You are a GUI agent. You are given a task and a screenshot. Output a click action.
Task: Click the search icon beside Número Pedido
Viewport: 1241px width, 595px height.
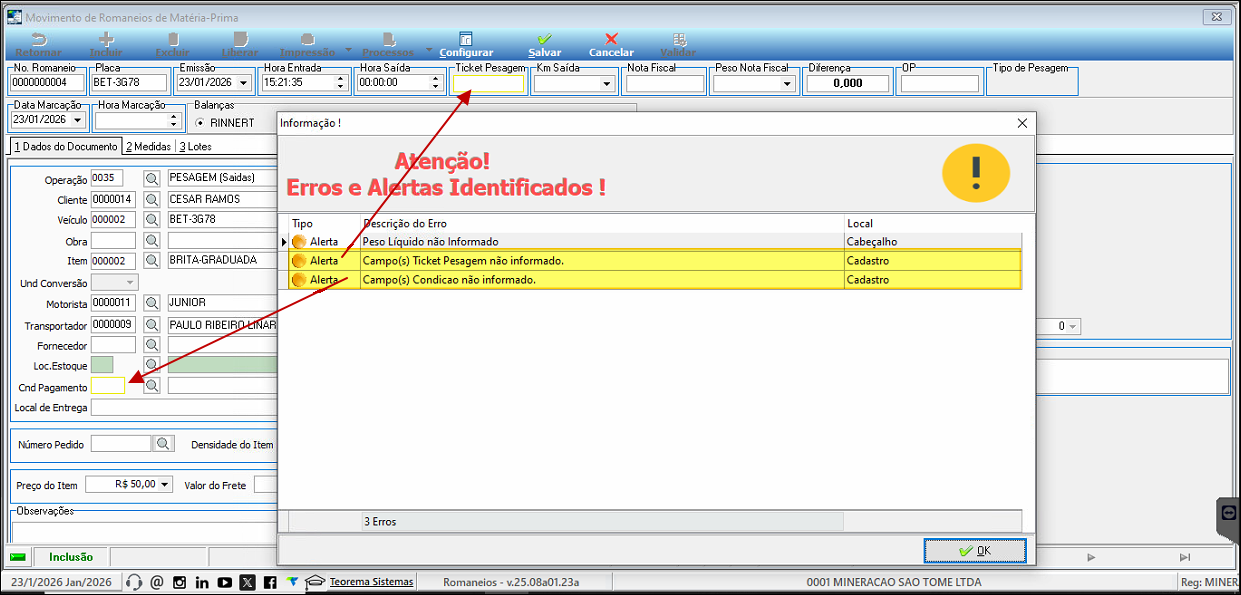pos(163,444)
